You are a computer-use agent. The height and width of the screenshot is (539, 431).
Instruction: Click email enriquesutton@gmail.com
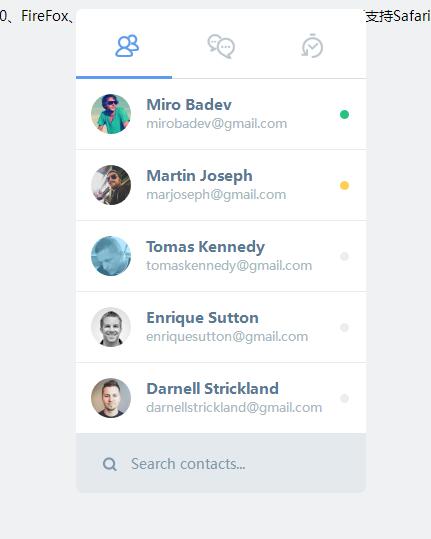point(227,337)
